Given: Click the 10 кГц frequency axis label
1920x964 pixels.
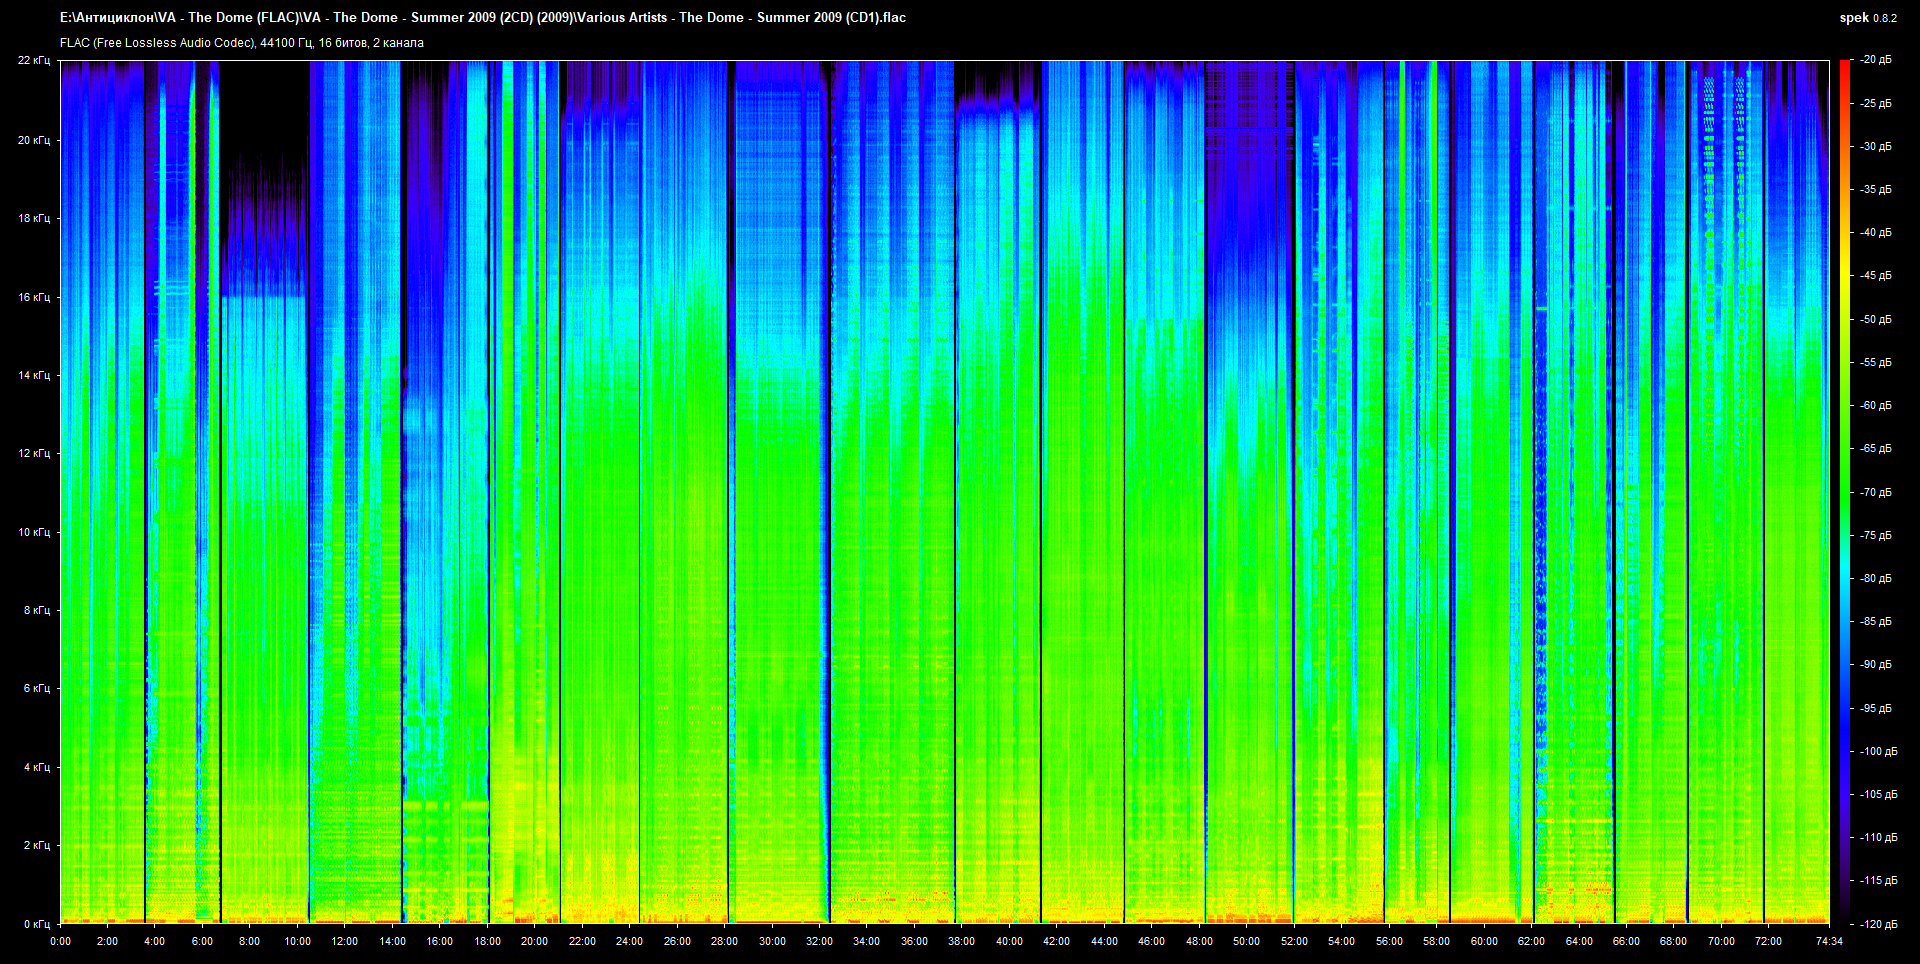Looking at the screenshot, I should [x=34, y=532].
